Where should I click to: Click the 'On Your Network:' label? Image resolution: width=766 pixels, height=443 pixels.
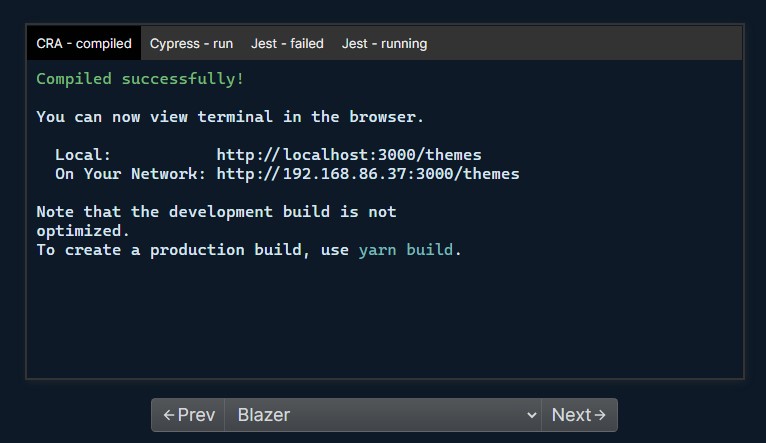[130, 174]
